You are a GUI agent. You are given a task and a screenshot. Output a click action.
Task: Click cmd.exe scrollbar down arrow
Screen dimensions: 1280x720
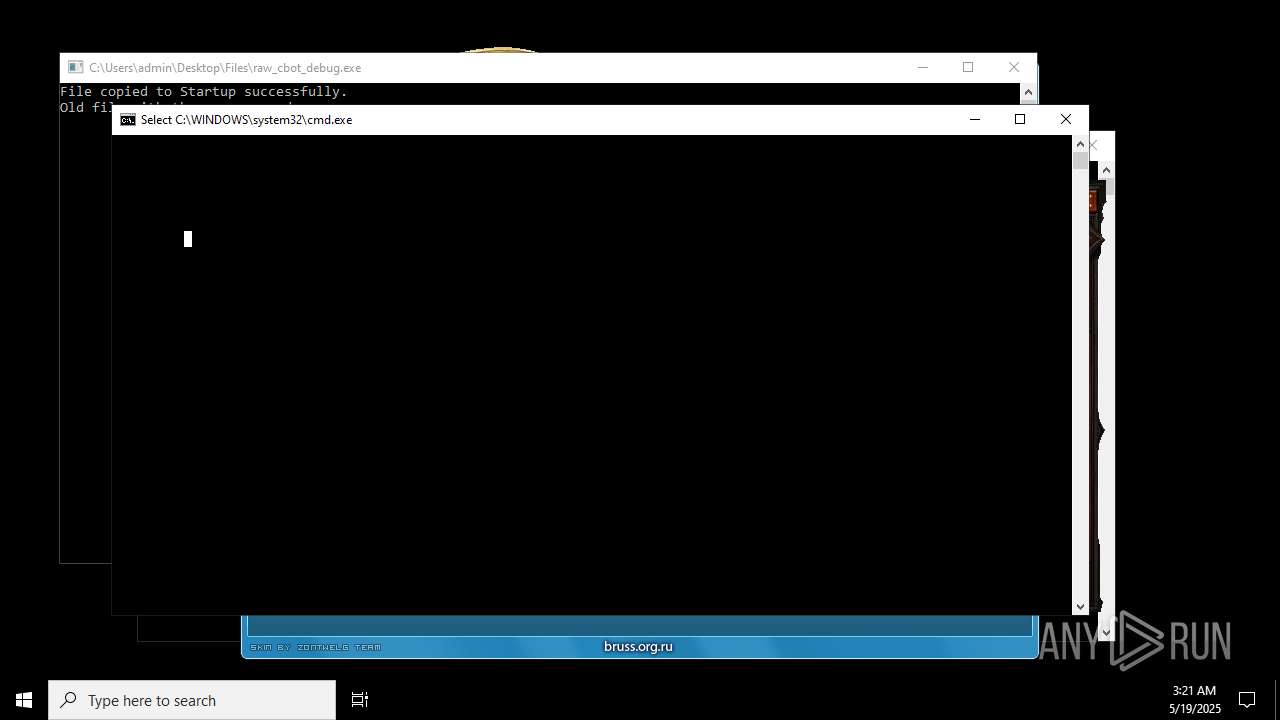click(1080, 606)
